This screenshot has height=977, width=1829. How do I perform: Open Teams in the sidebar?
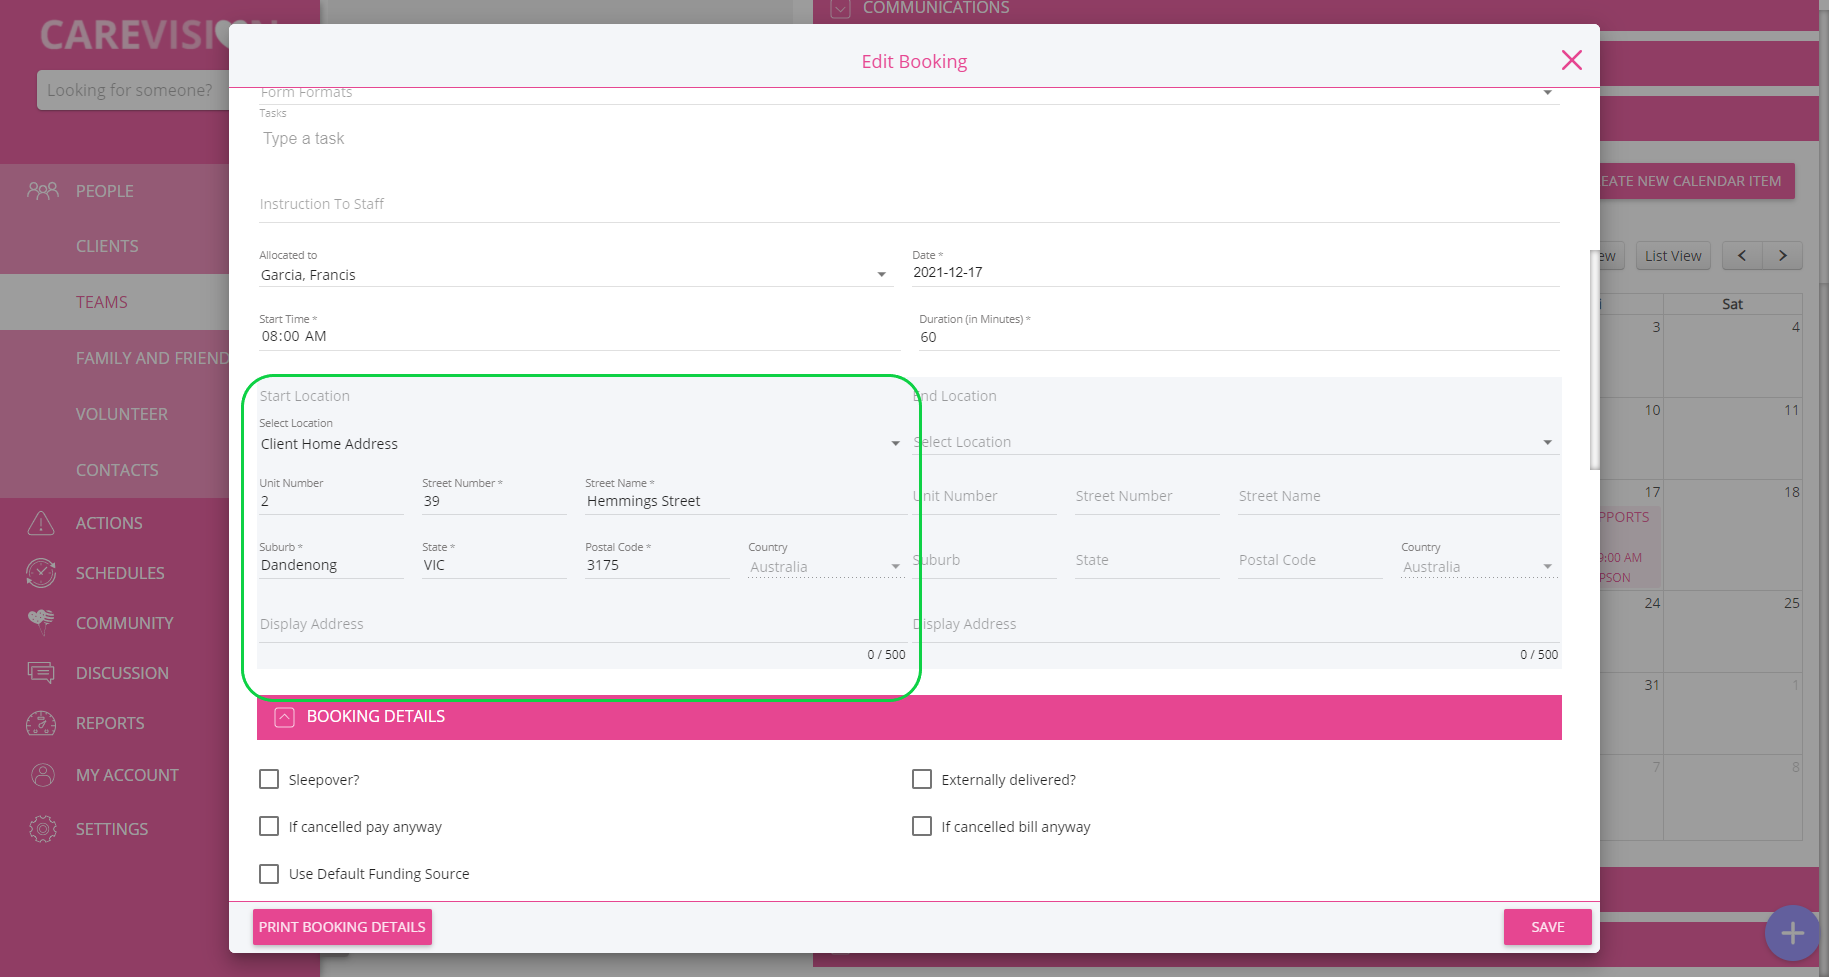[102, 302]
